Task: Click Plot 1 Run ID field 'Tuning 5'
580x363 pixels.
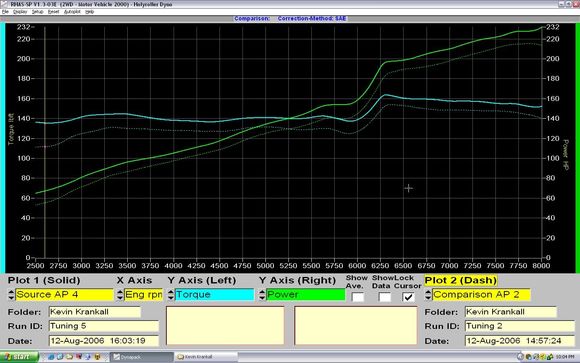Action: [x=104, y=326]
